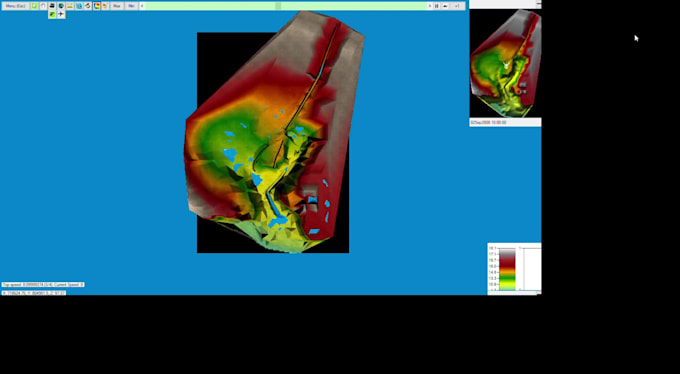Click the date and time label under overview
The height and width of the screenshot is (374, 680).
click(489, 123)
